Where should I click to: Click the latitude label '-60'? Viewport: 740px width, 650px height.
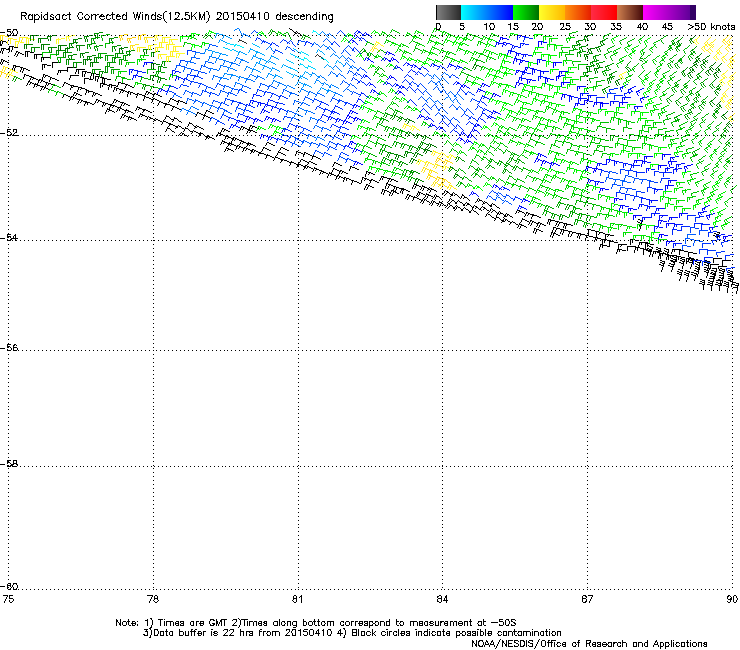coord(9,586)
